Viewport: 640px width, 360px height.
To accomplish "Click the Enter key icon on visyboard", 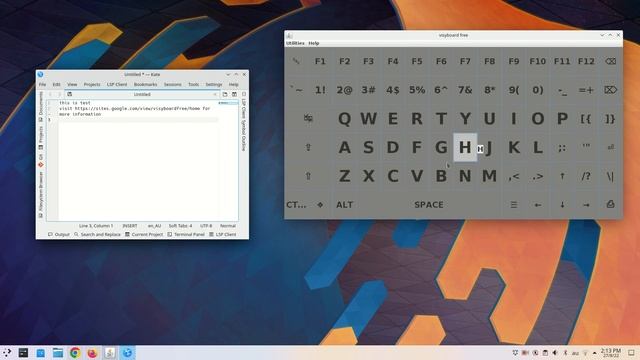I will tap(610, 147).
